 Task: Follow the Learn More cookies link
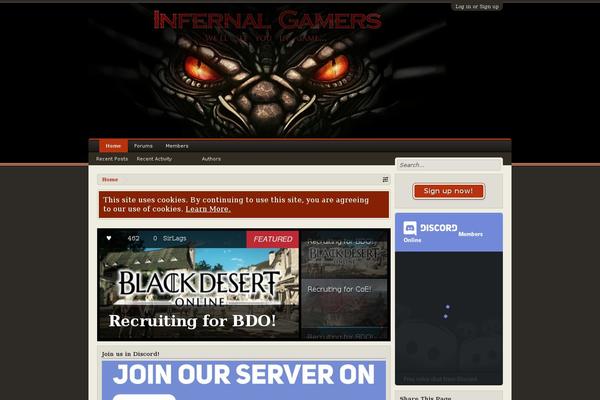point(208,209)
